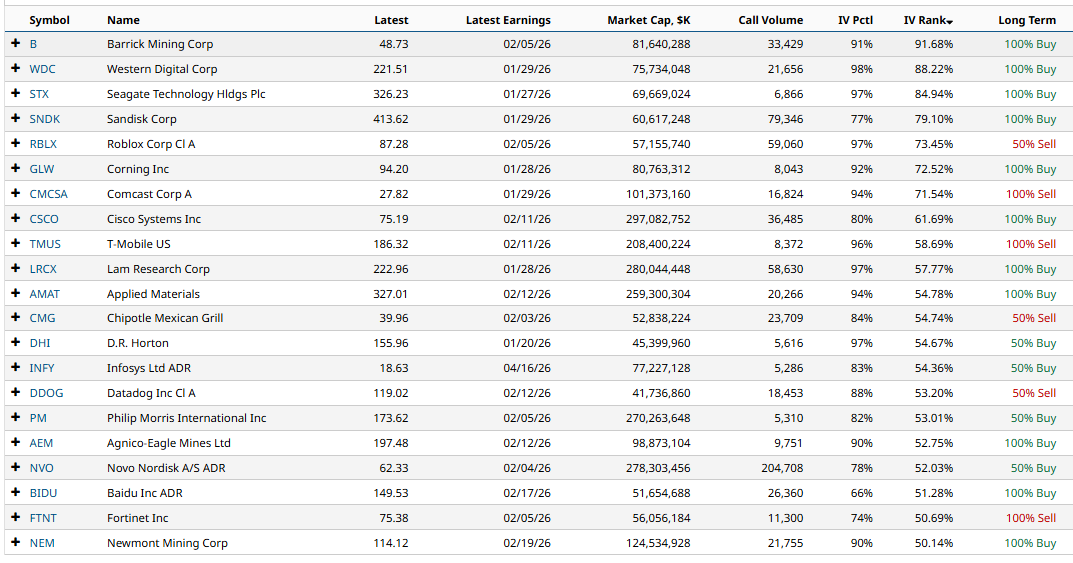Click the plus icon beside CSCO
This screenshot has height=563, width=1073.
click(x=15, y=219)
